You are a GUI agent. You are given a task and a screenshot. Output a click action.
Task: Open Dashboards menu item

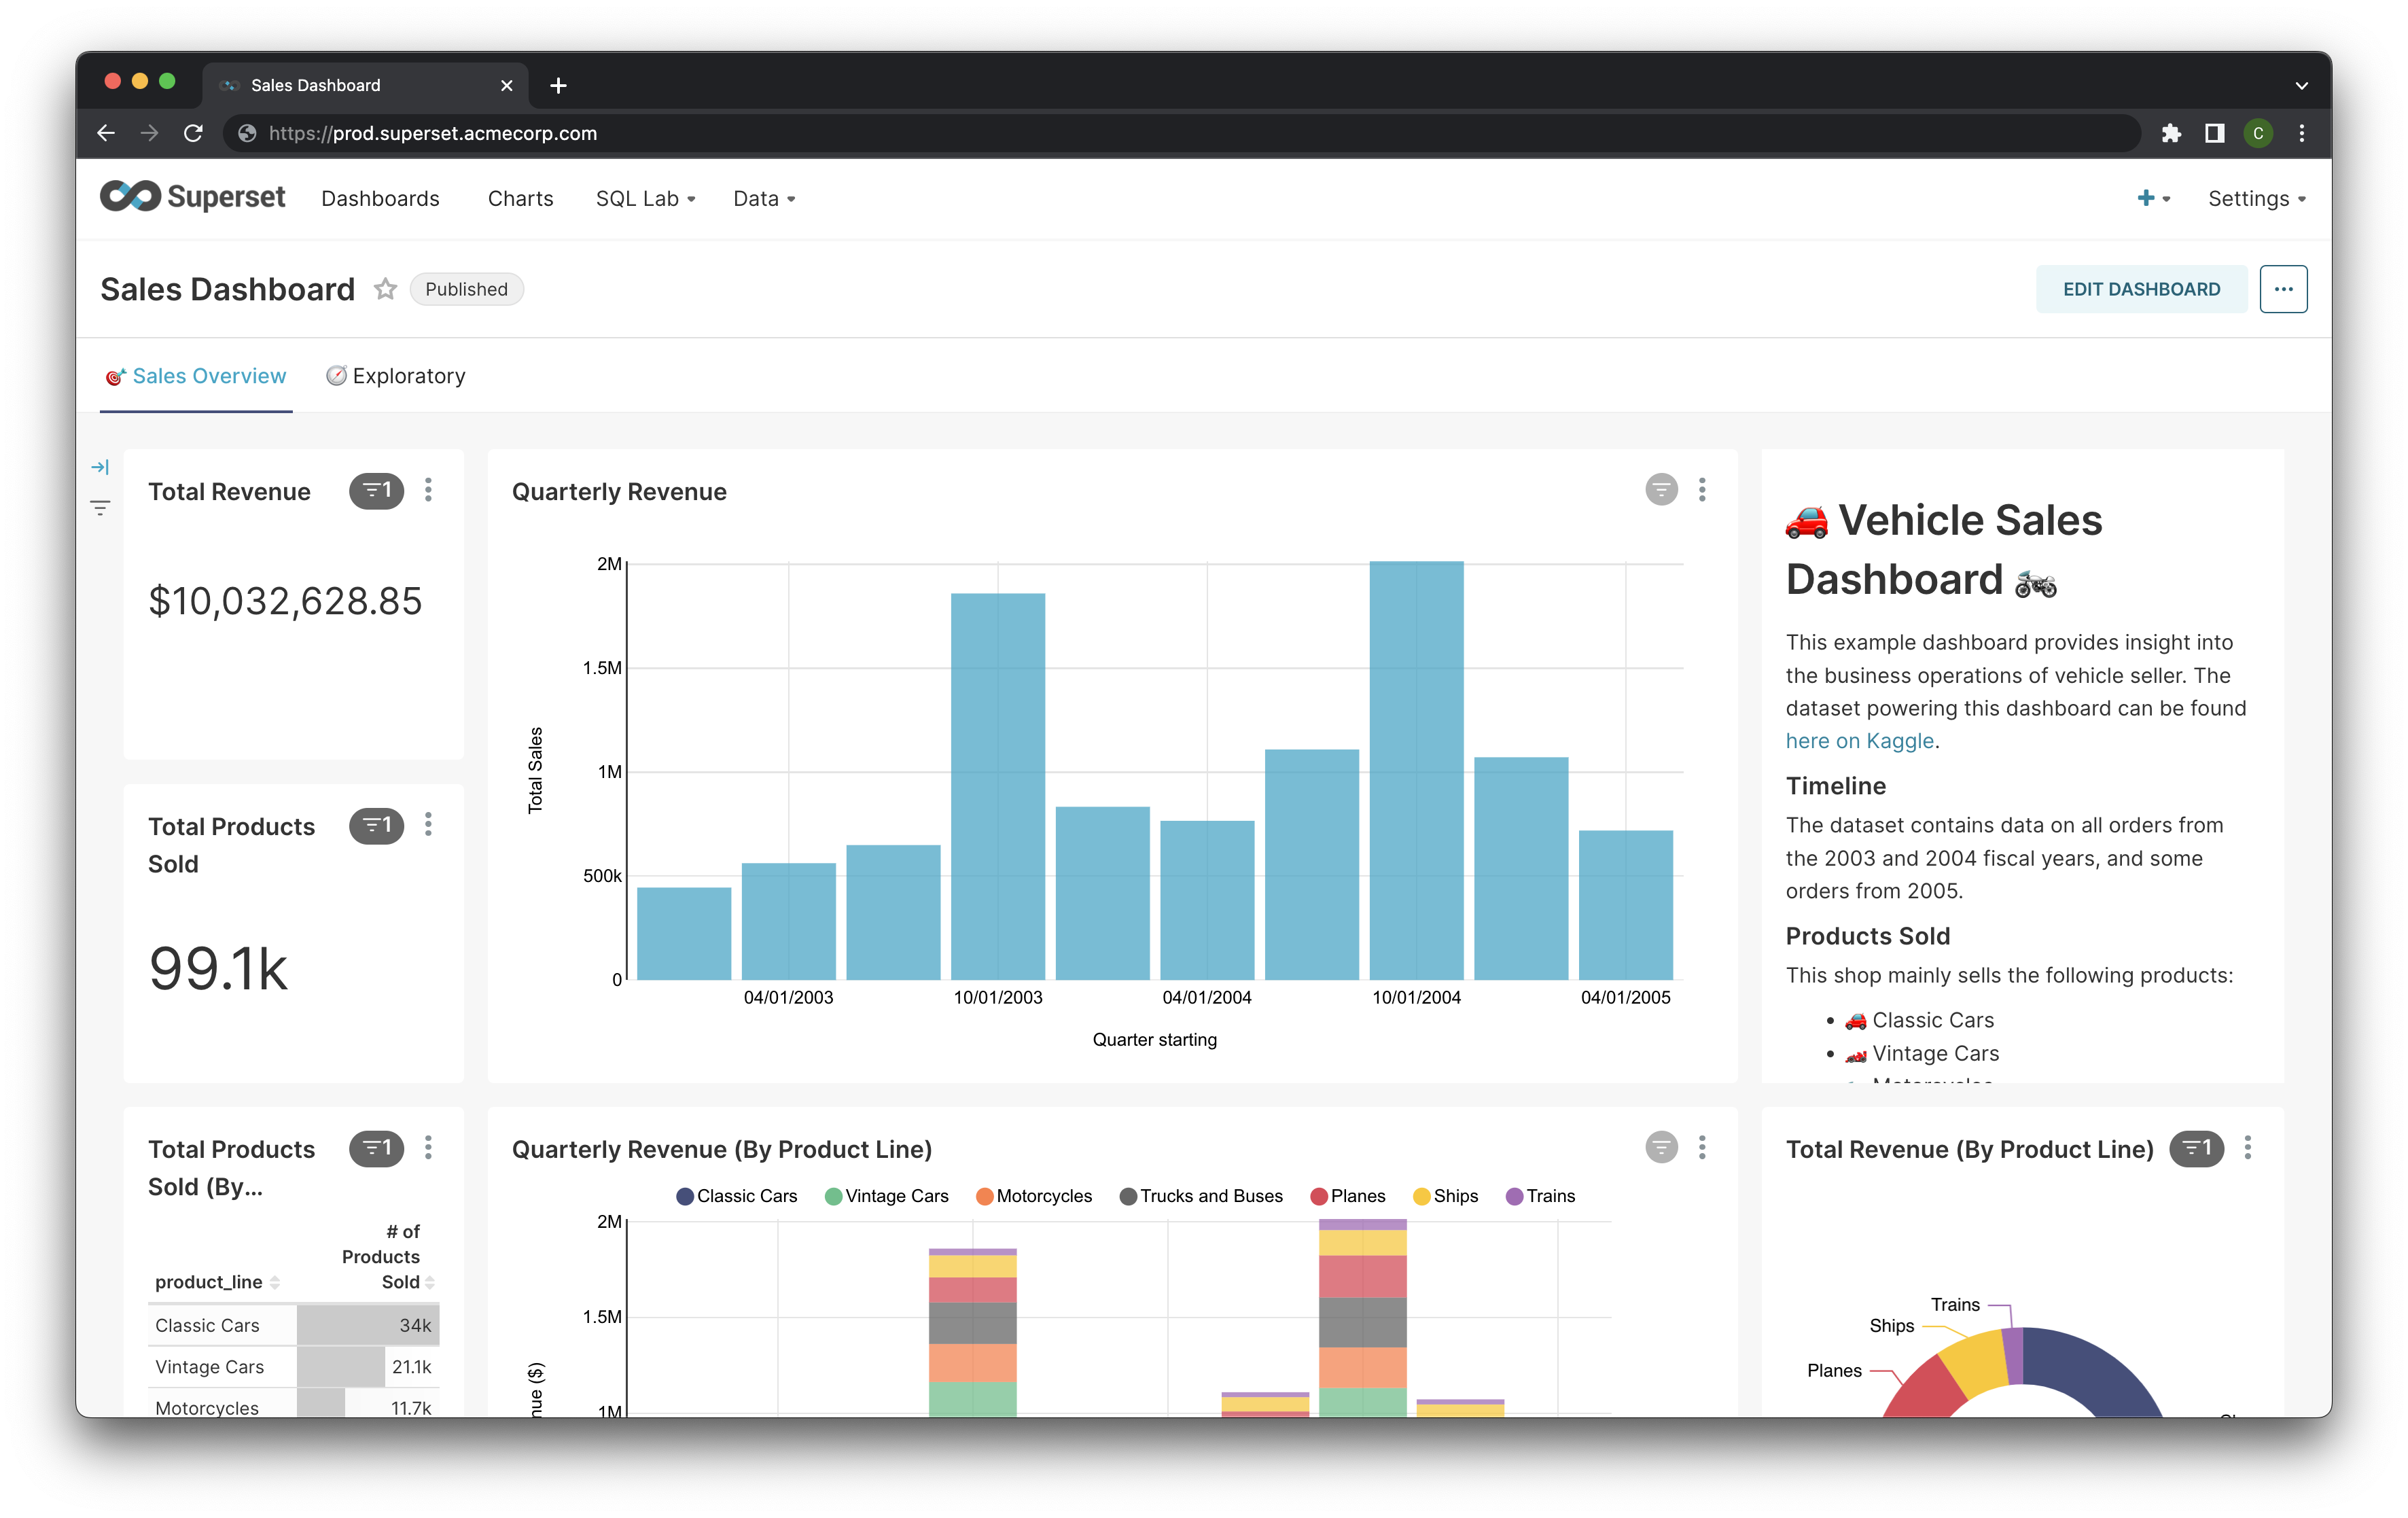click(380, 199)
